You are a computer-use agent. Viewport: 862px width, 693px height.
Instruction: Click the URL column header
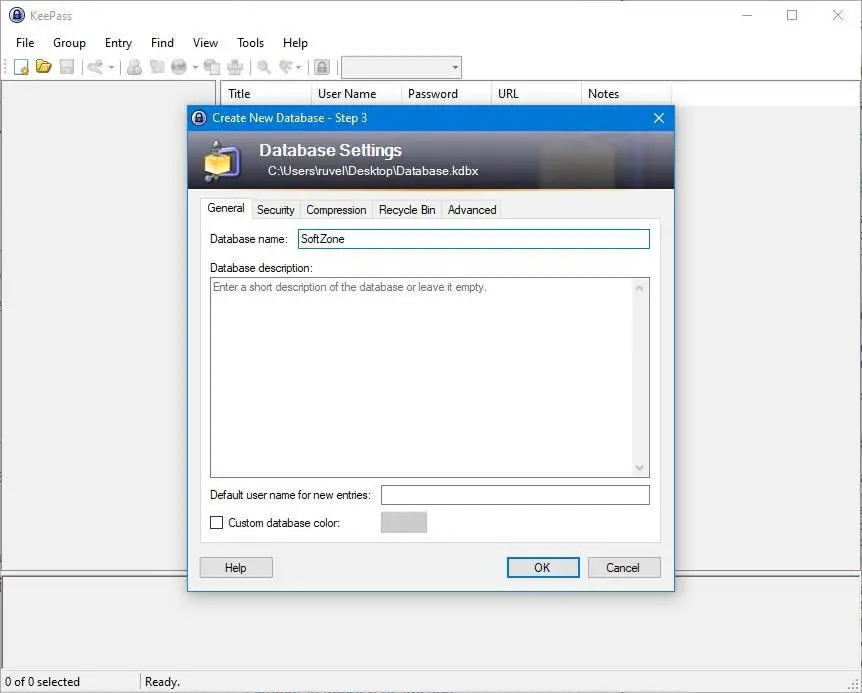(536, 93)
